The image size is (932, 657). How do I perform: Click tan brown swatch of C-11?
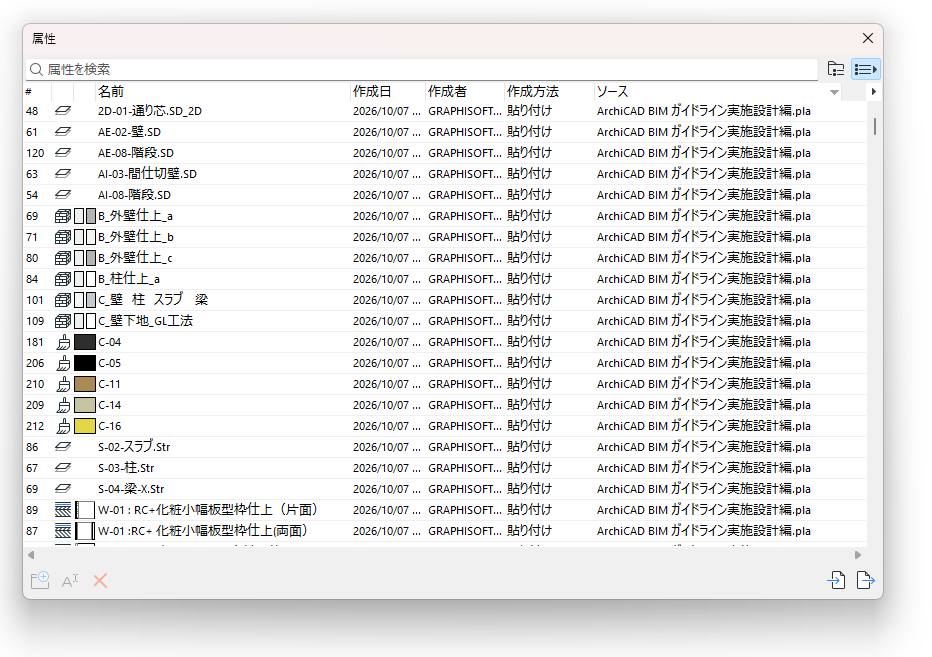(x=85, y=384)
